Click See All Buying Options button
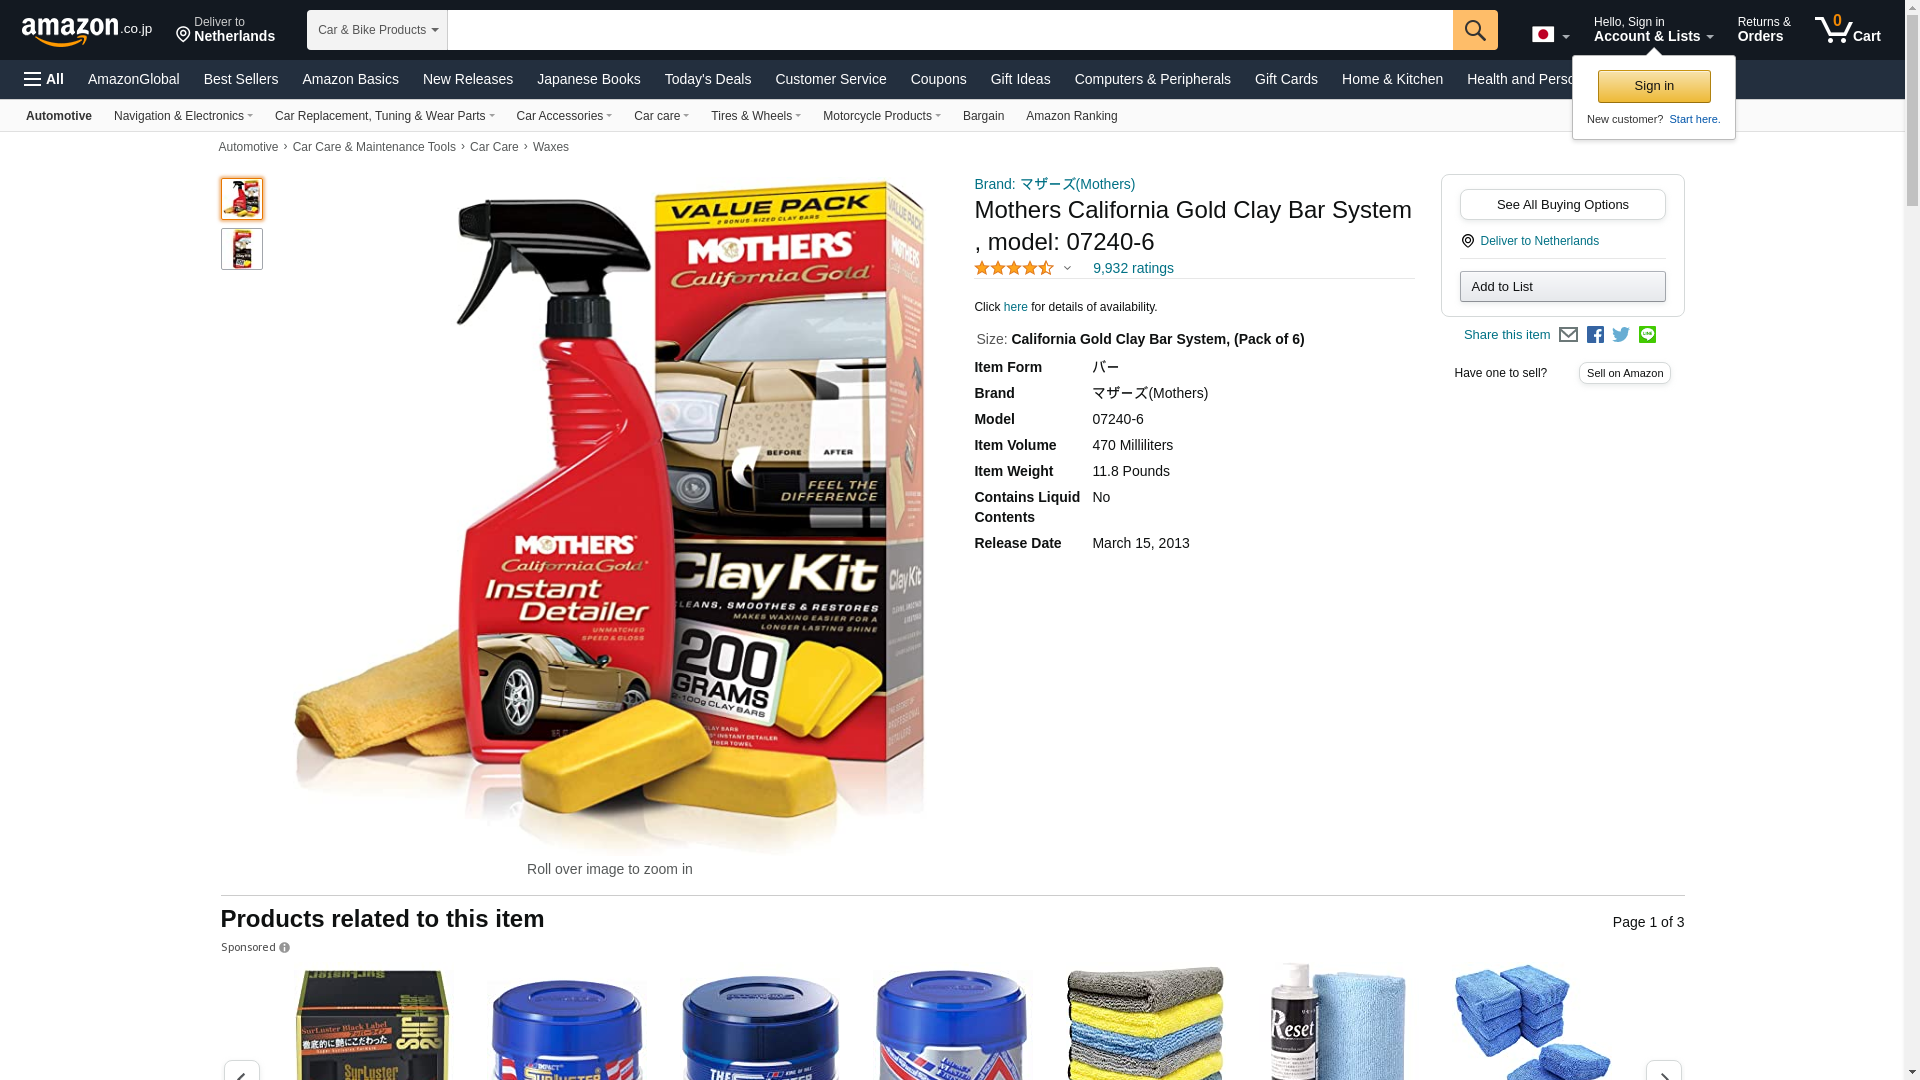The width and height of the screenshot is (1920, 1080). point(1562,205)
